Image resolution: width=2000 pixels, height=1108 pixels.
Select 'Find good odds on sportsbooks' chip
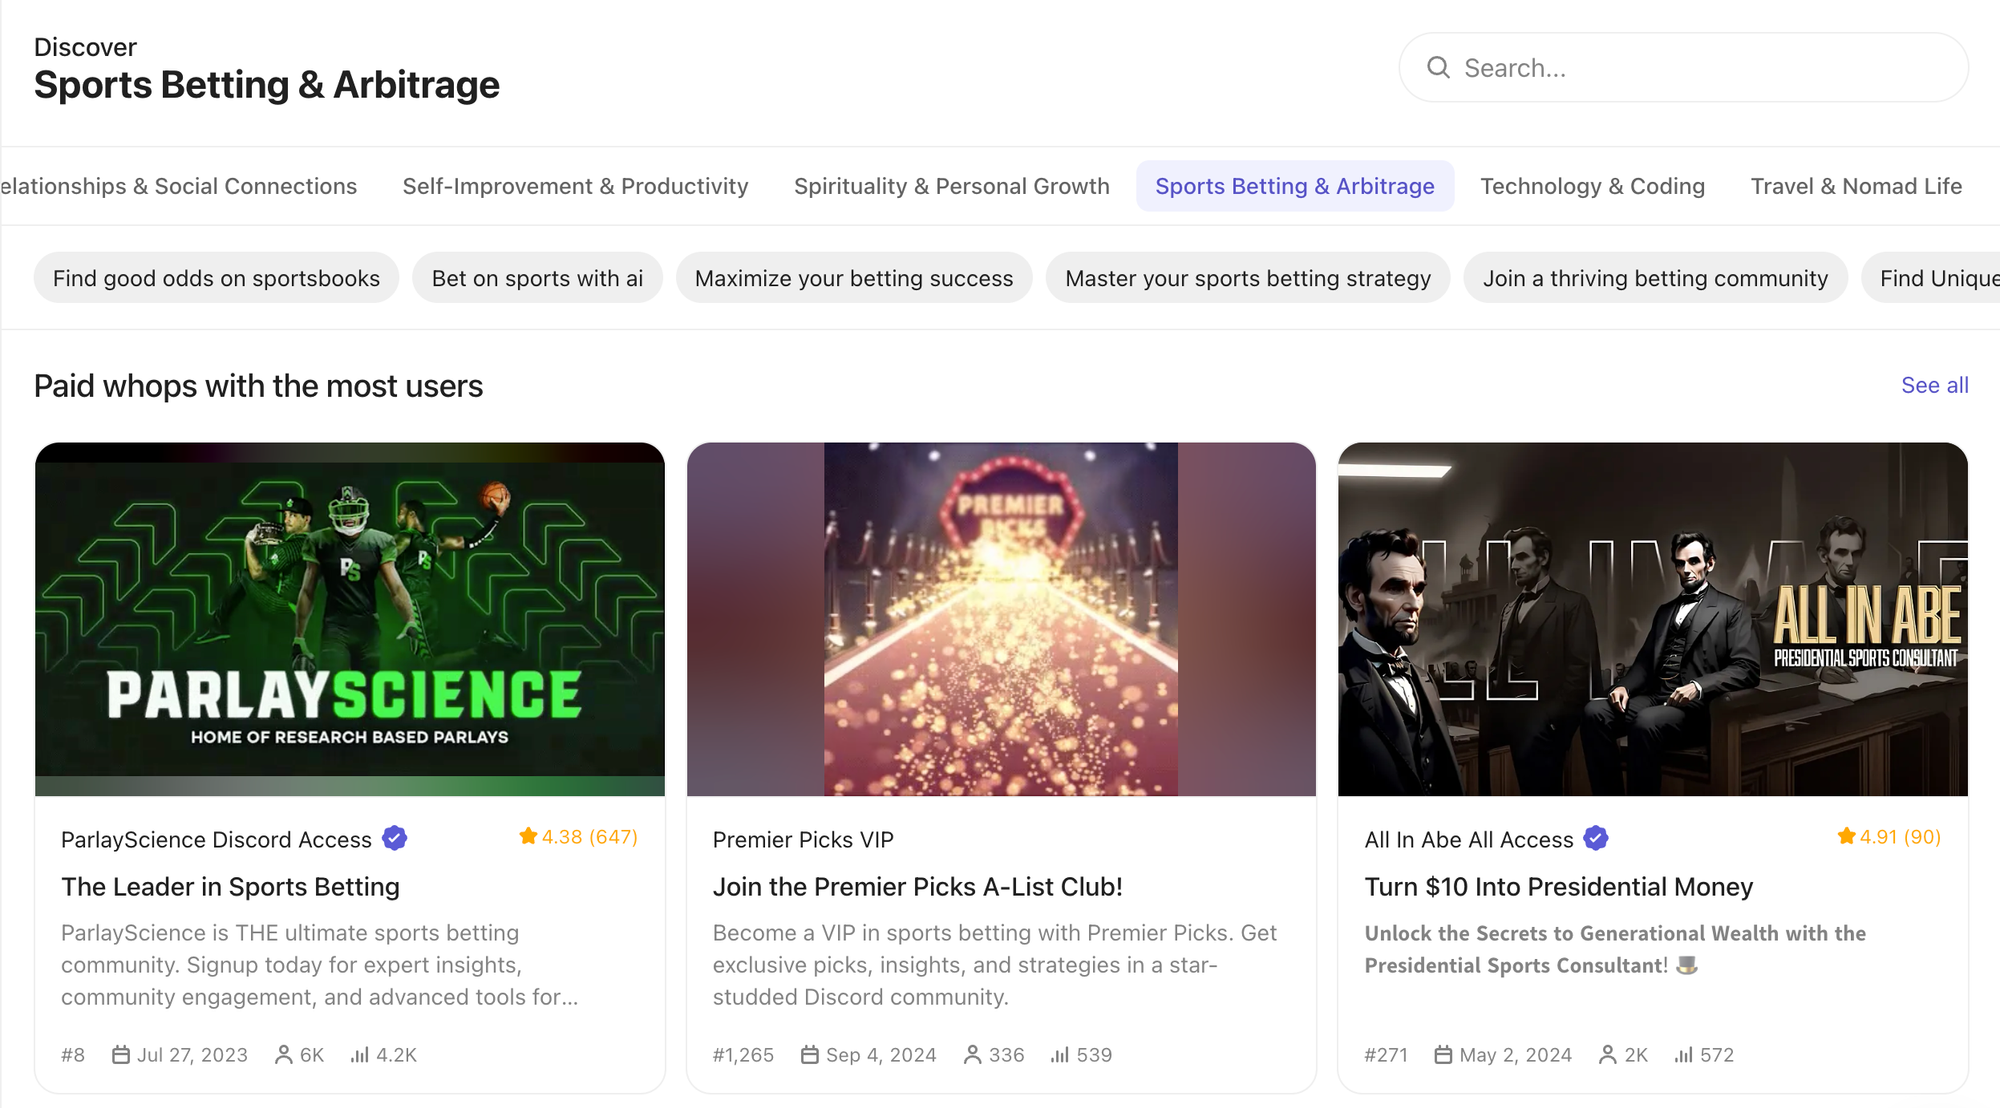[216, 278]
